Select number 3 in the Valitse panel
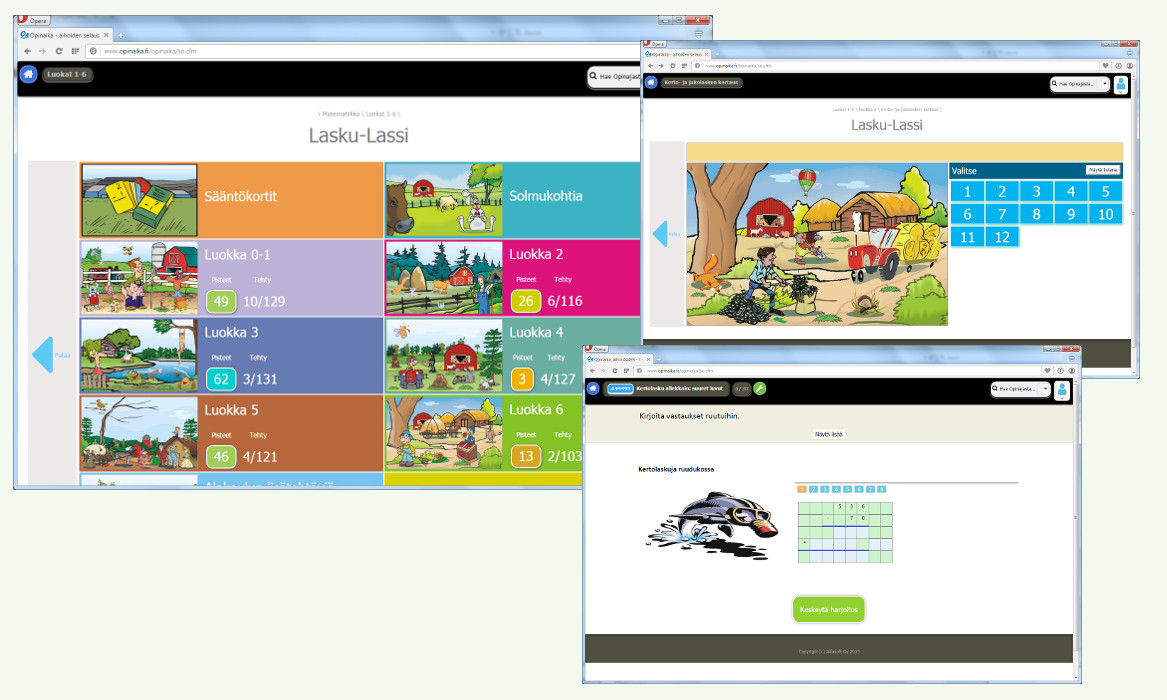Viewport: 1167px width, 700px height. (x=1036, y=192)
